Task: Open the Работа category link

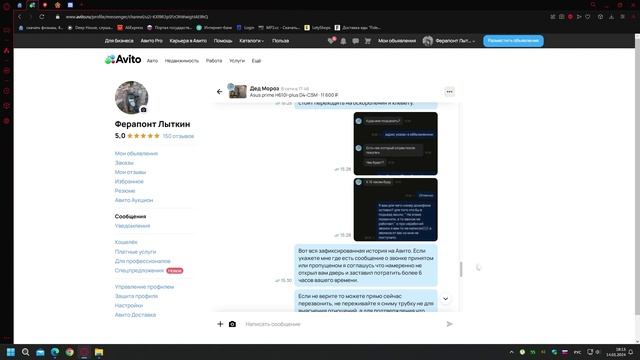Action: point(214,61)
